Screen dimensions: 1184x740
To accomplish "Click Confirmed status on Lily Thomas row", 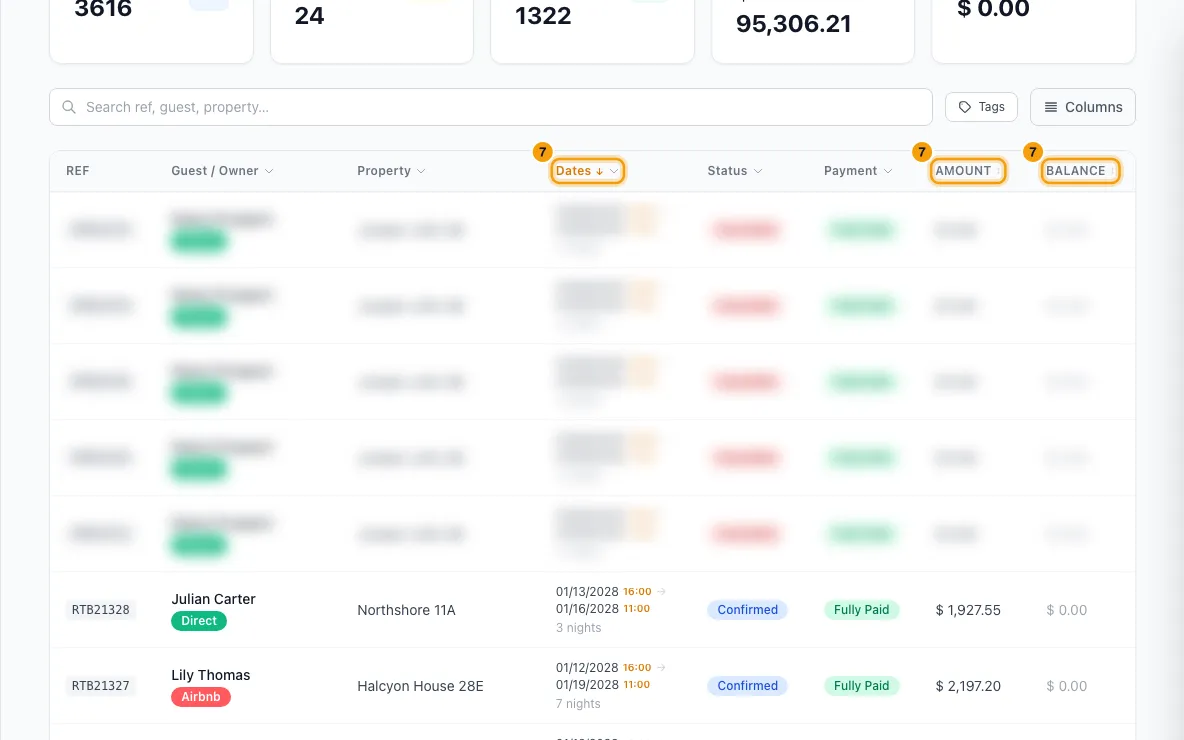I will pos(747,686).
